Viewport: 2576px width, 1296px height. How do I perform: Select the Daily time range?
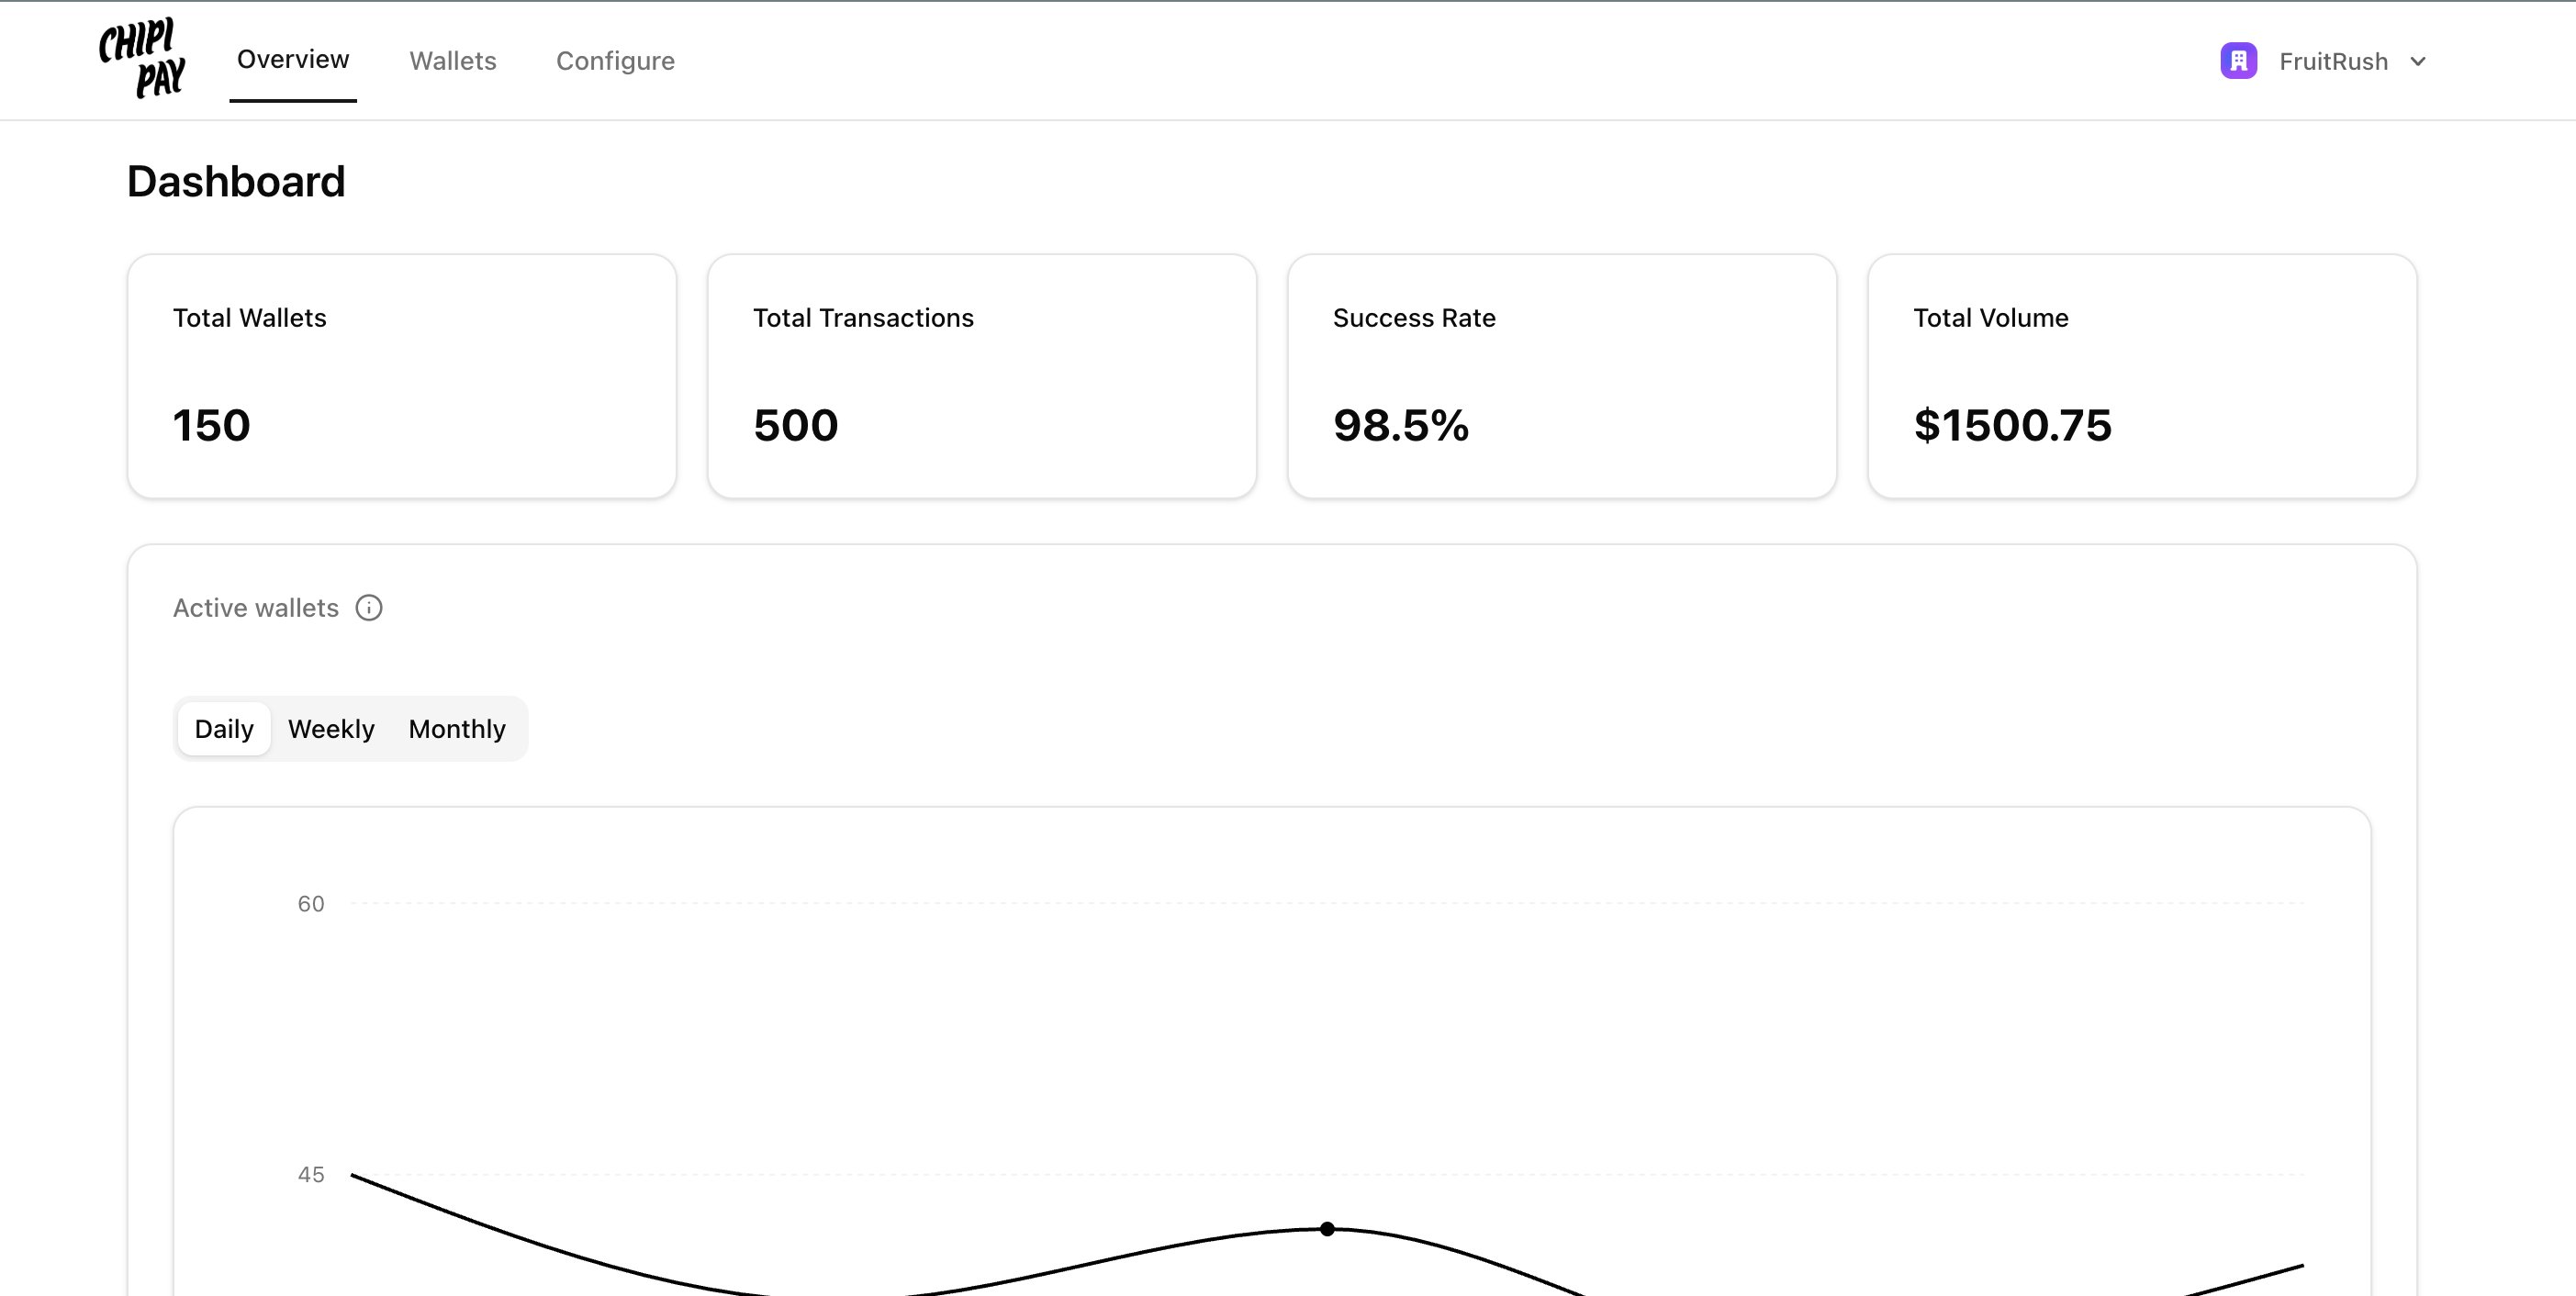[224, 729]
